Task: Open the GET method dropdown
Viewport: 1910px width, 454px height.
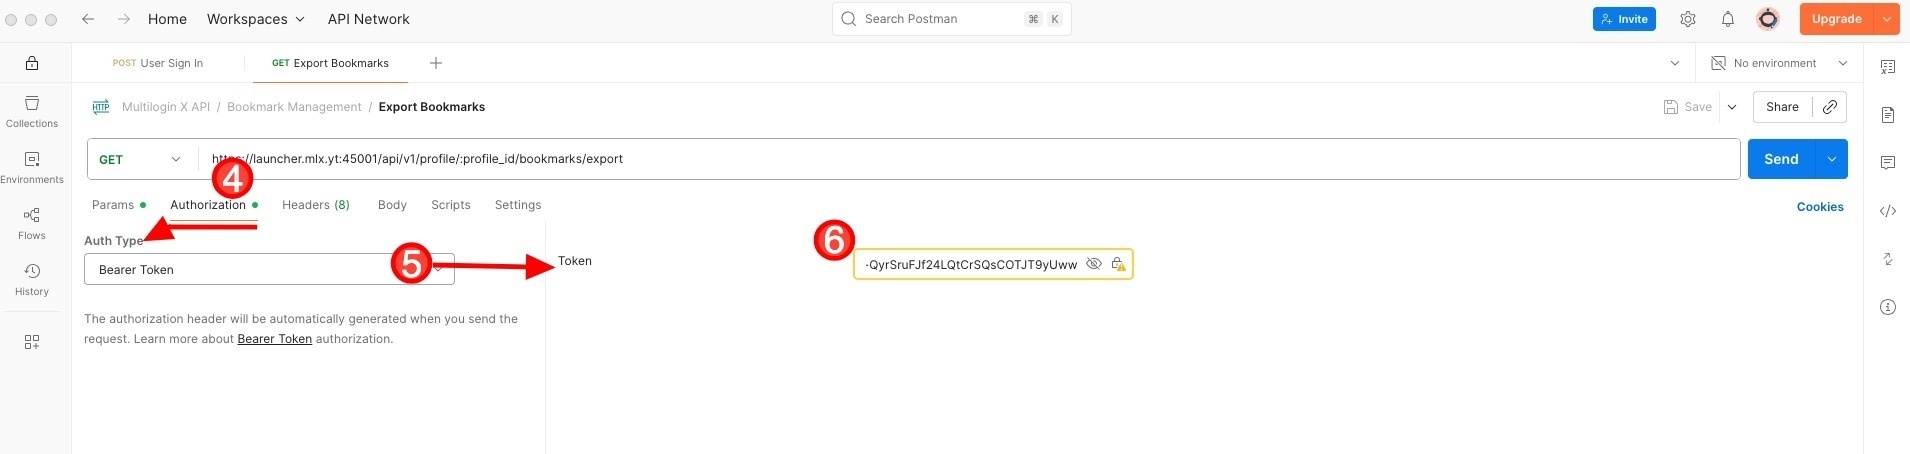Action: (141, 159)
